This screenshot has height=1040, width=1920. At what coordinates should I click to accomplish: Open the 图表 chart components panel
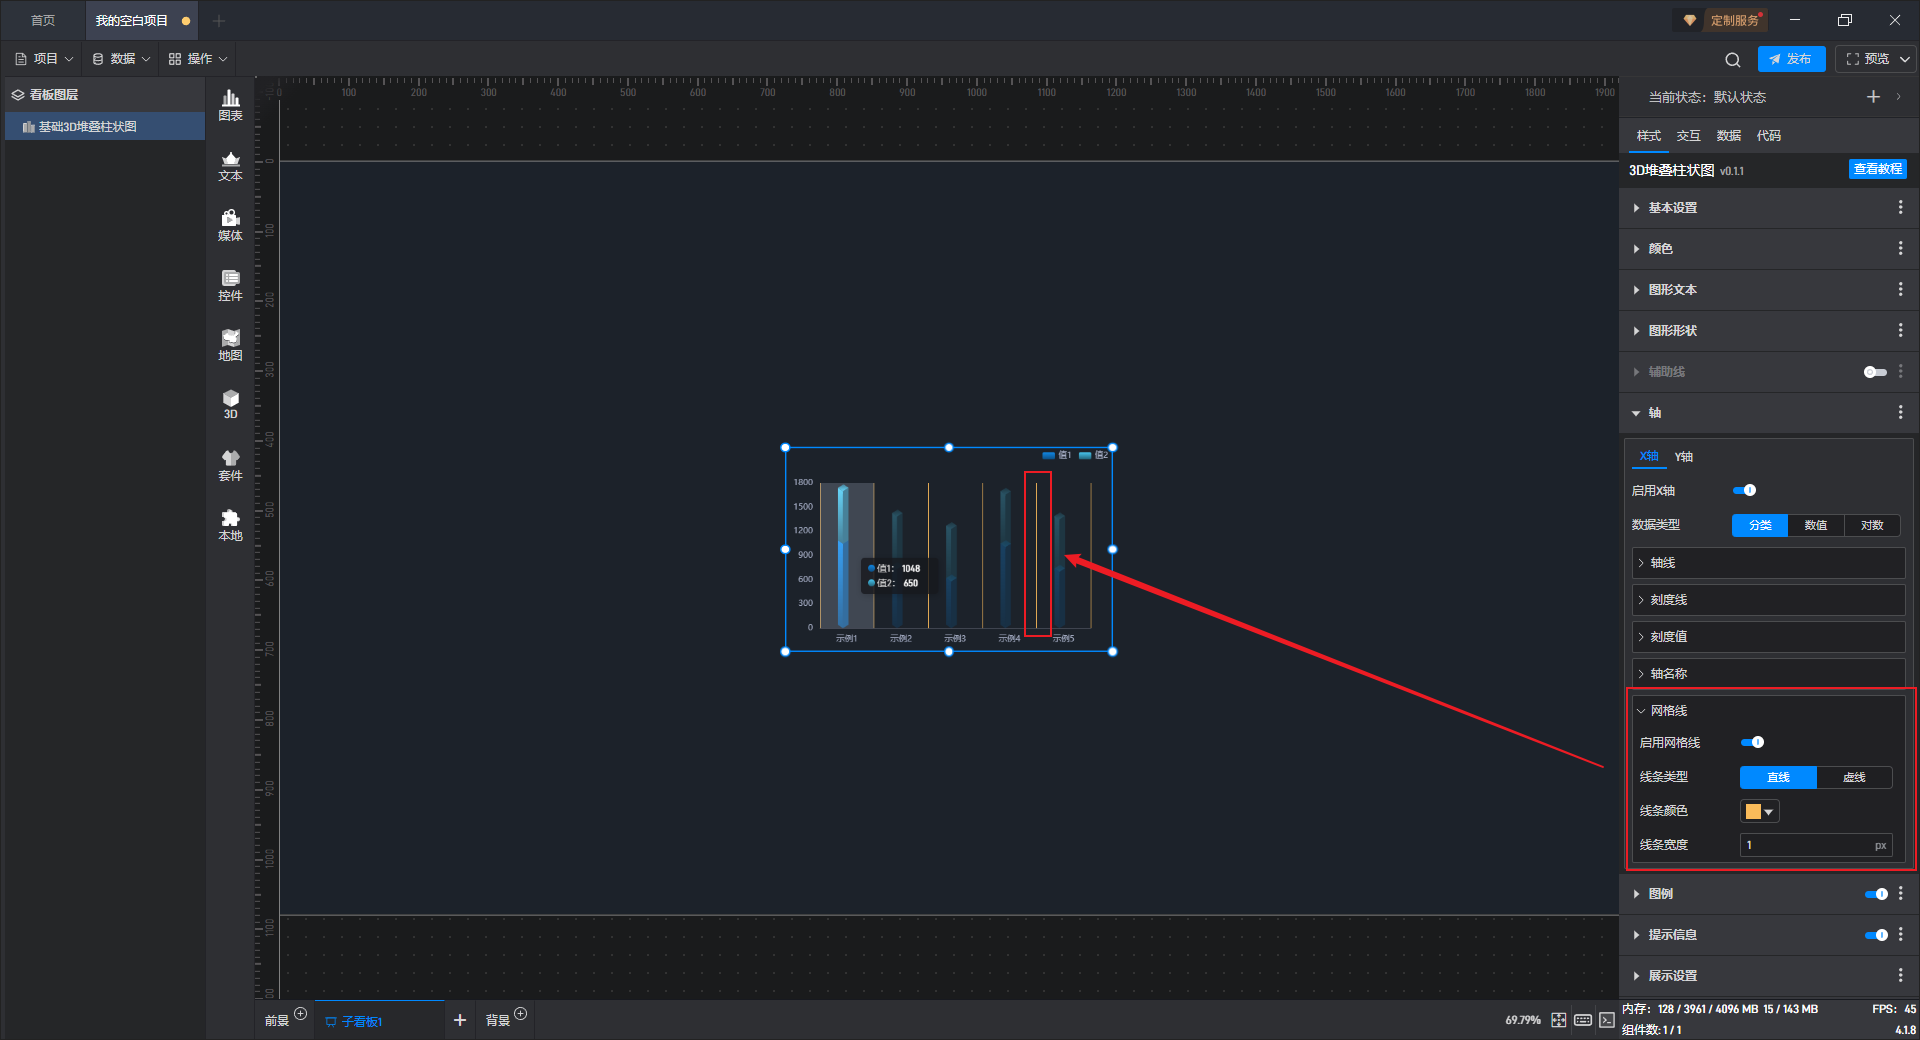pyautogui.click(x=230, y=105)
